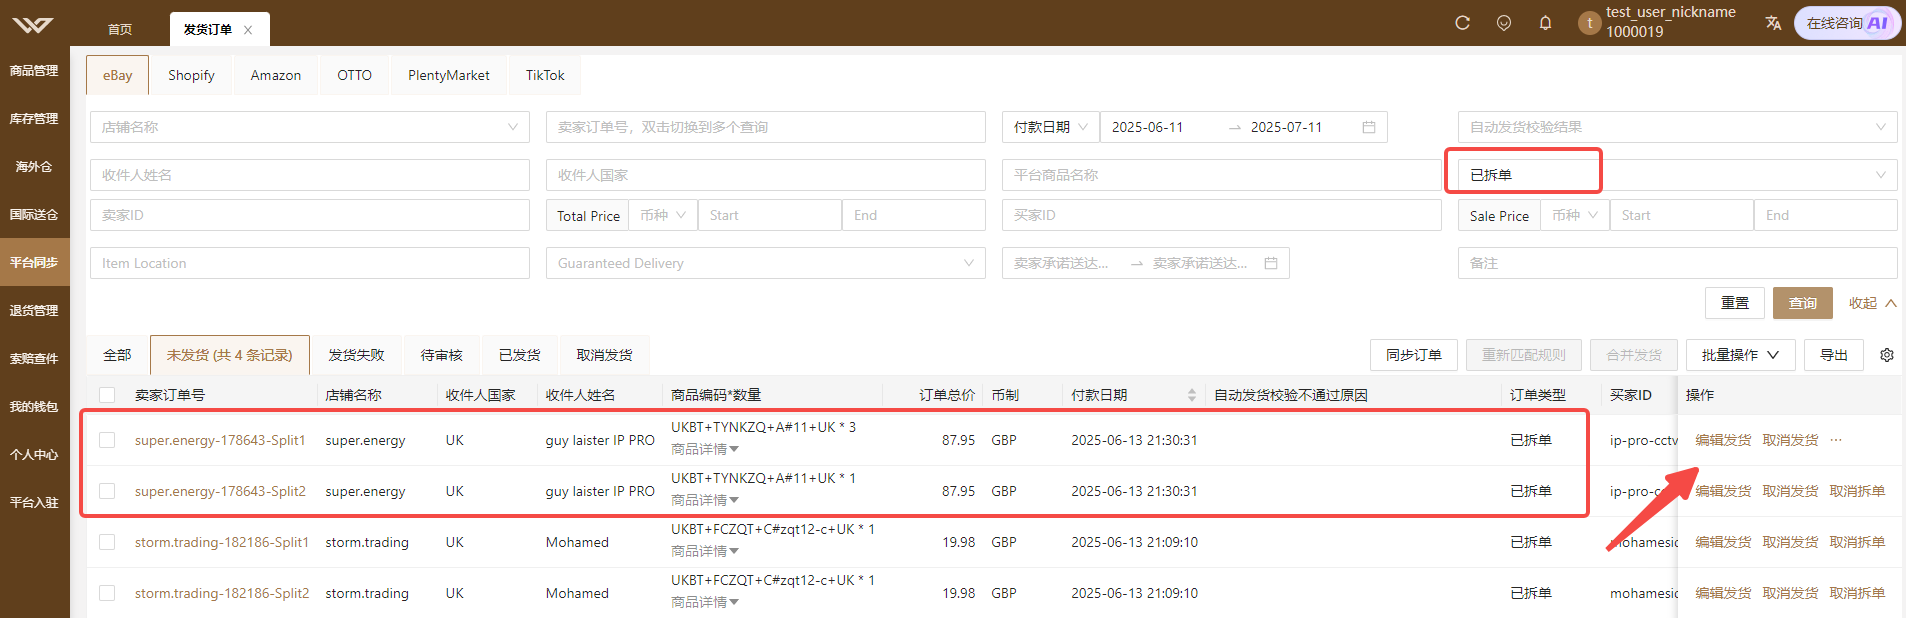The height and width of the screenshot is (618, 1906).
Task: Focus the 卖家订单号 search field
Action: tap(765, 127)
